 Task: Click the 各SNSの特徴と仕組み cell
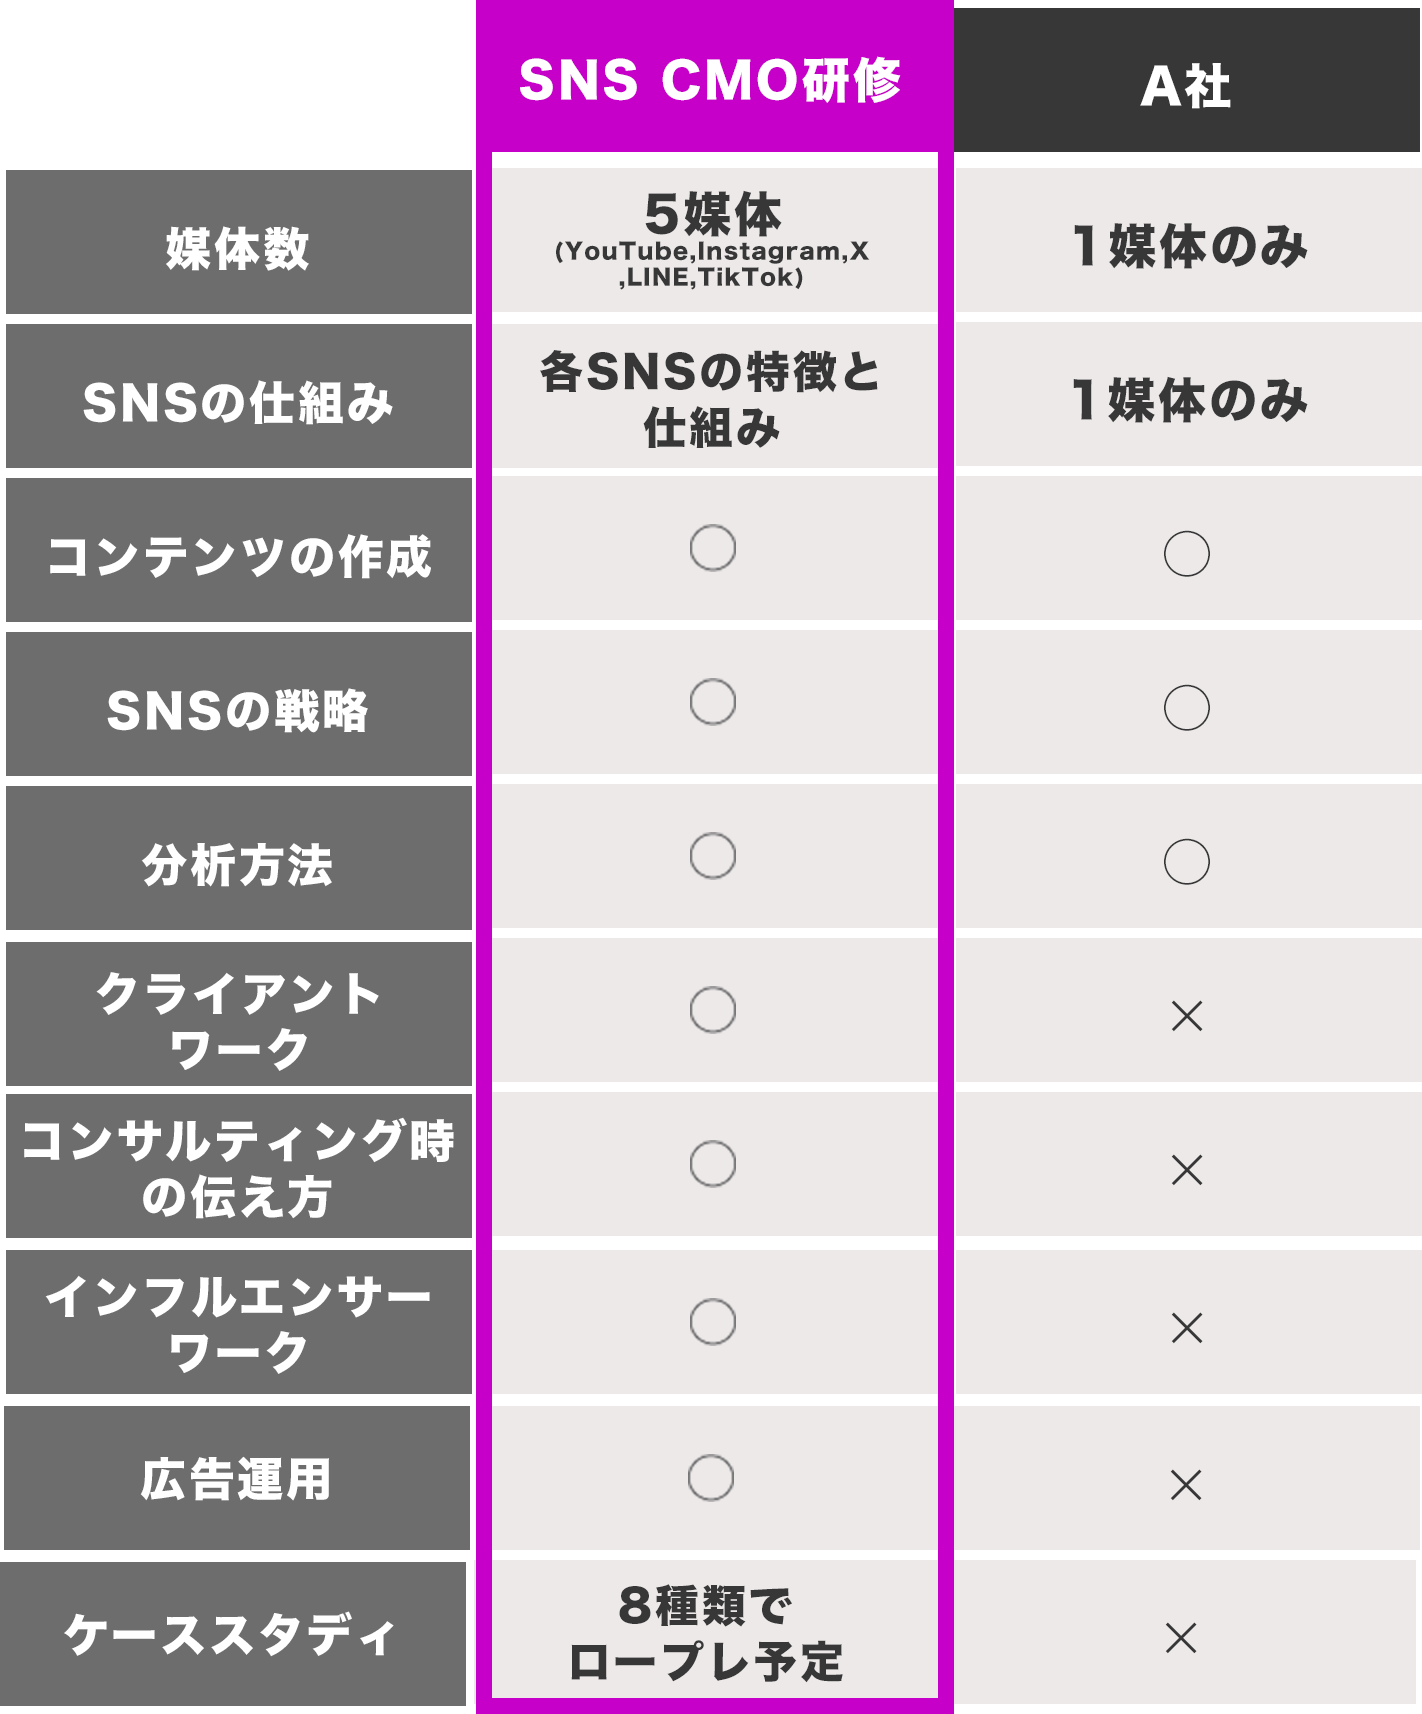[711, 398]
